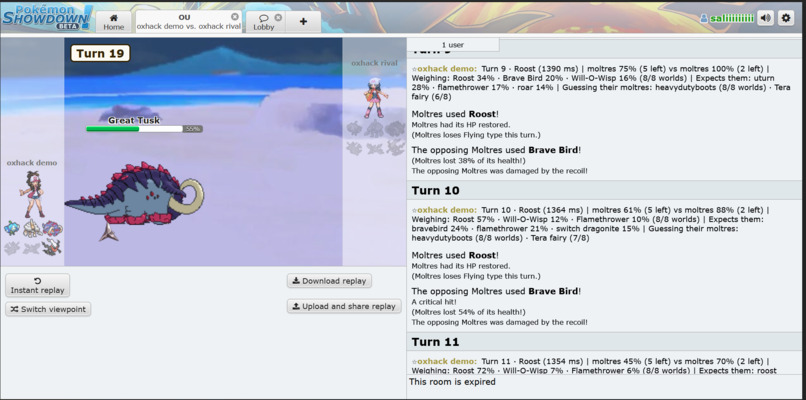This screenshot has height=400, width=806.
Task: Click the shuffle icon on Switch viewpoint
Action: click(14, 309)
